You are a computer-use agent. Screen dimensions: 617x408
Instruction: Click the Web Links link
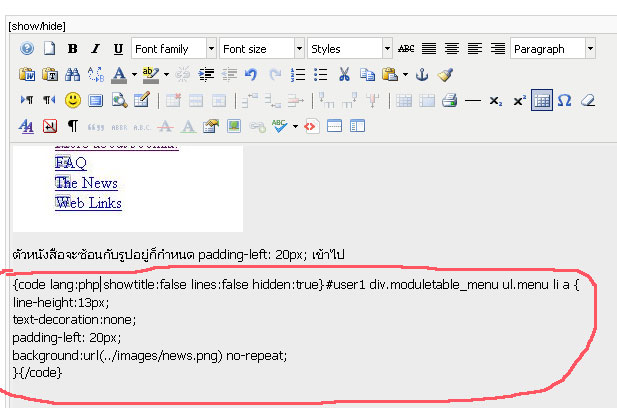click(x=88, y=203)
